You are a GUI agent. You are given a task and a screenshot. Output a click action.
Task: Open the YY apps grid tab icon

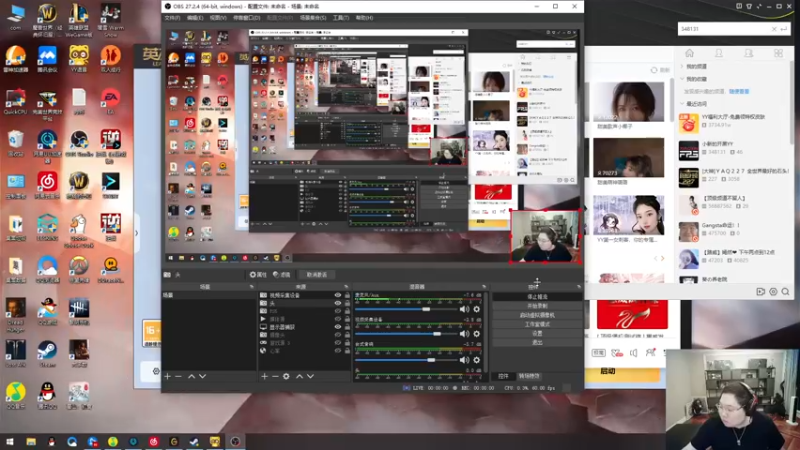(778, 53)
